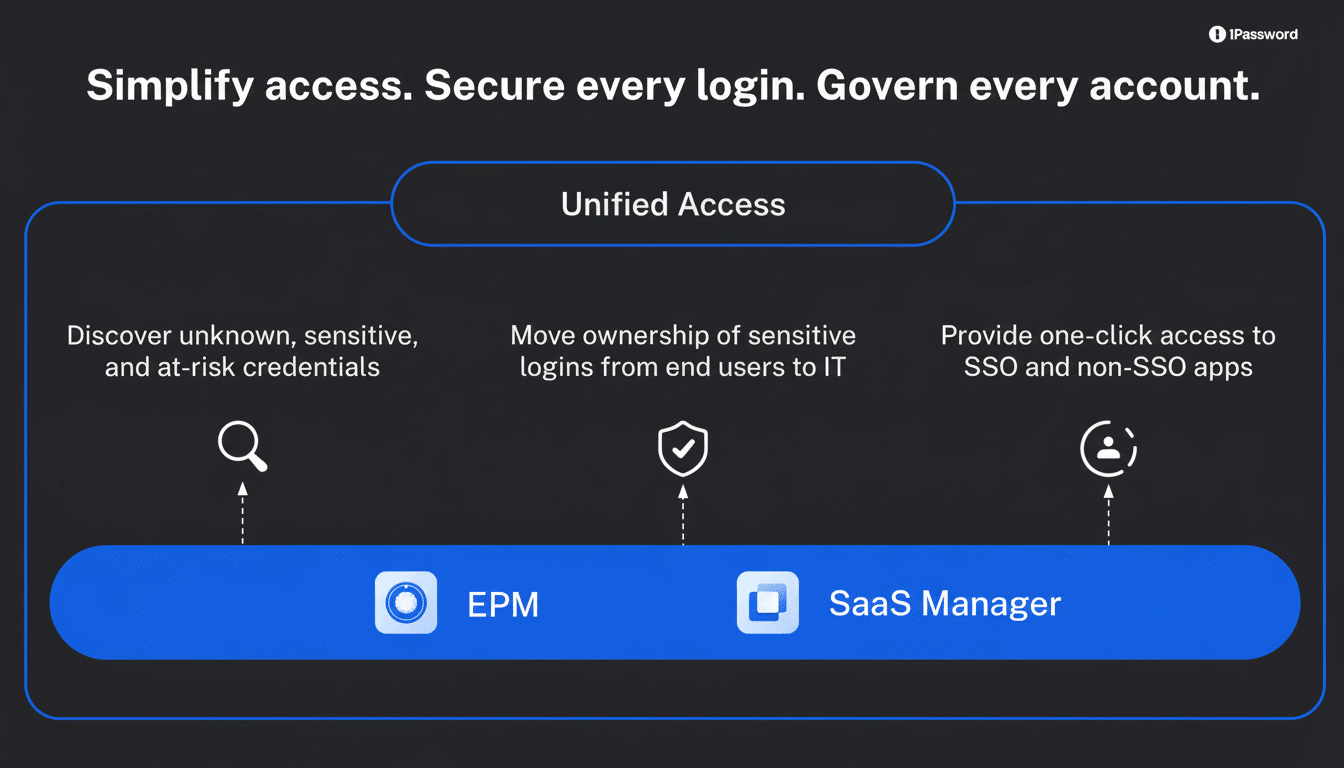
Task: Click the dashed arrow beneath the user icon
Action: point(1108,516)
